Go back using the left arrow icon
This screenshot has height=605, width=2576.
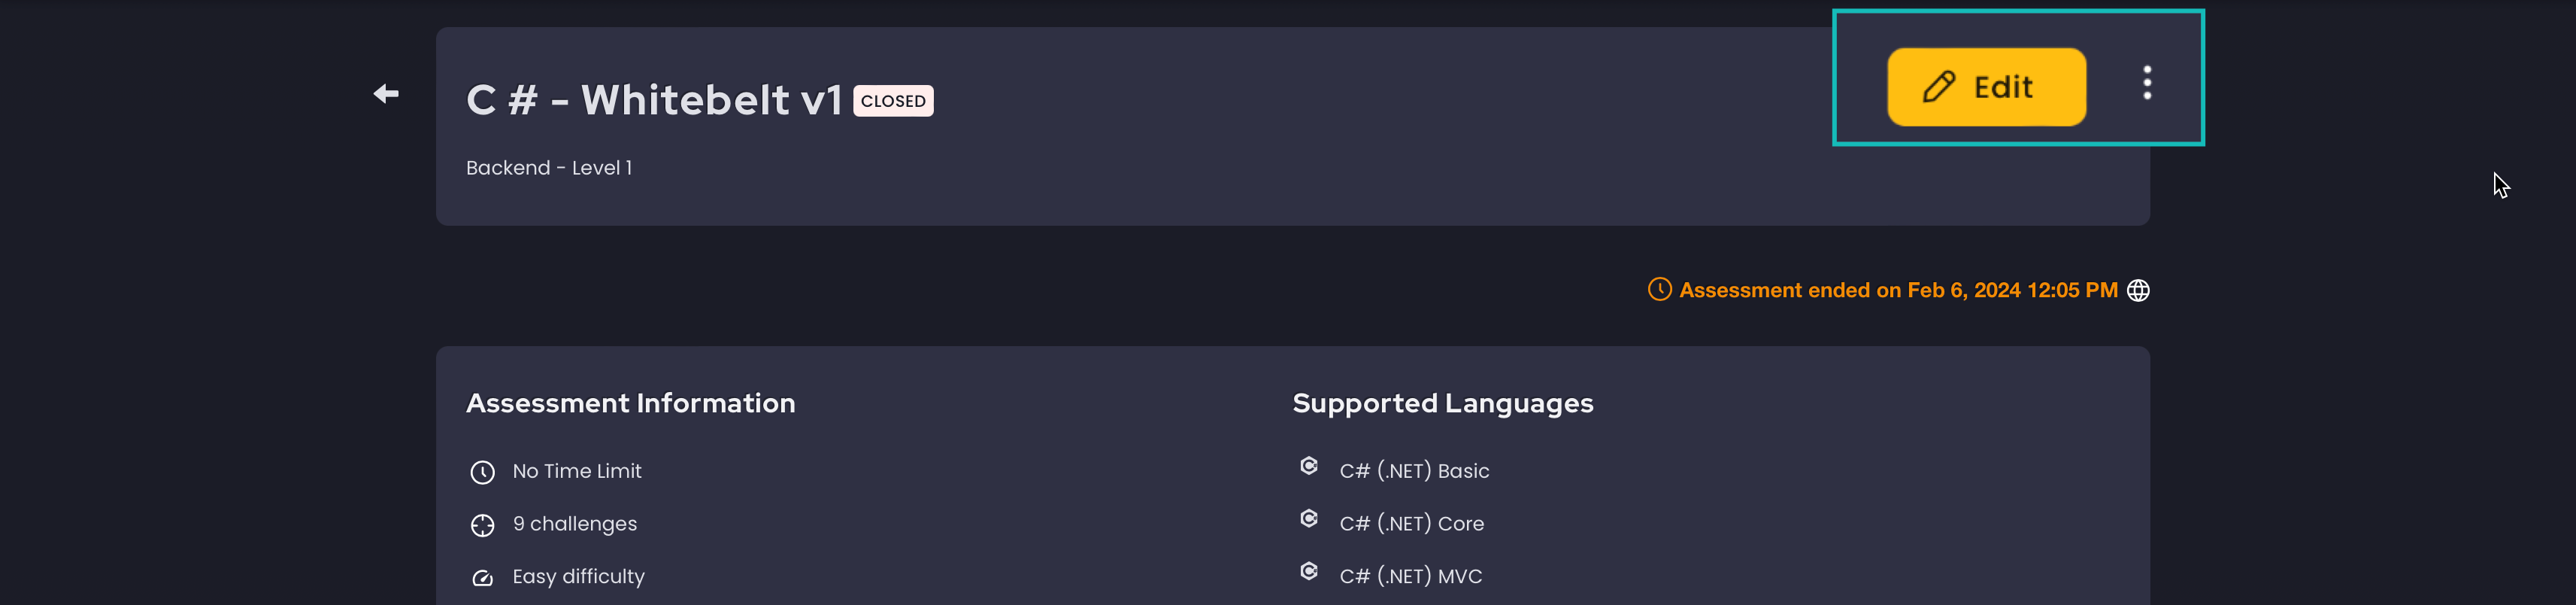coord(386,94)
